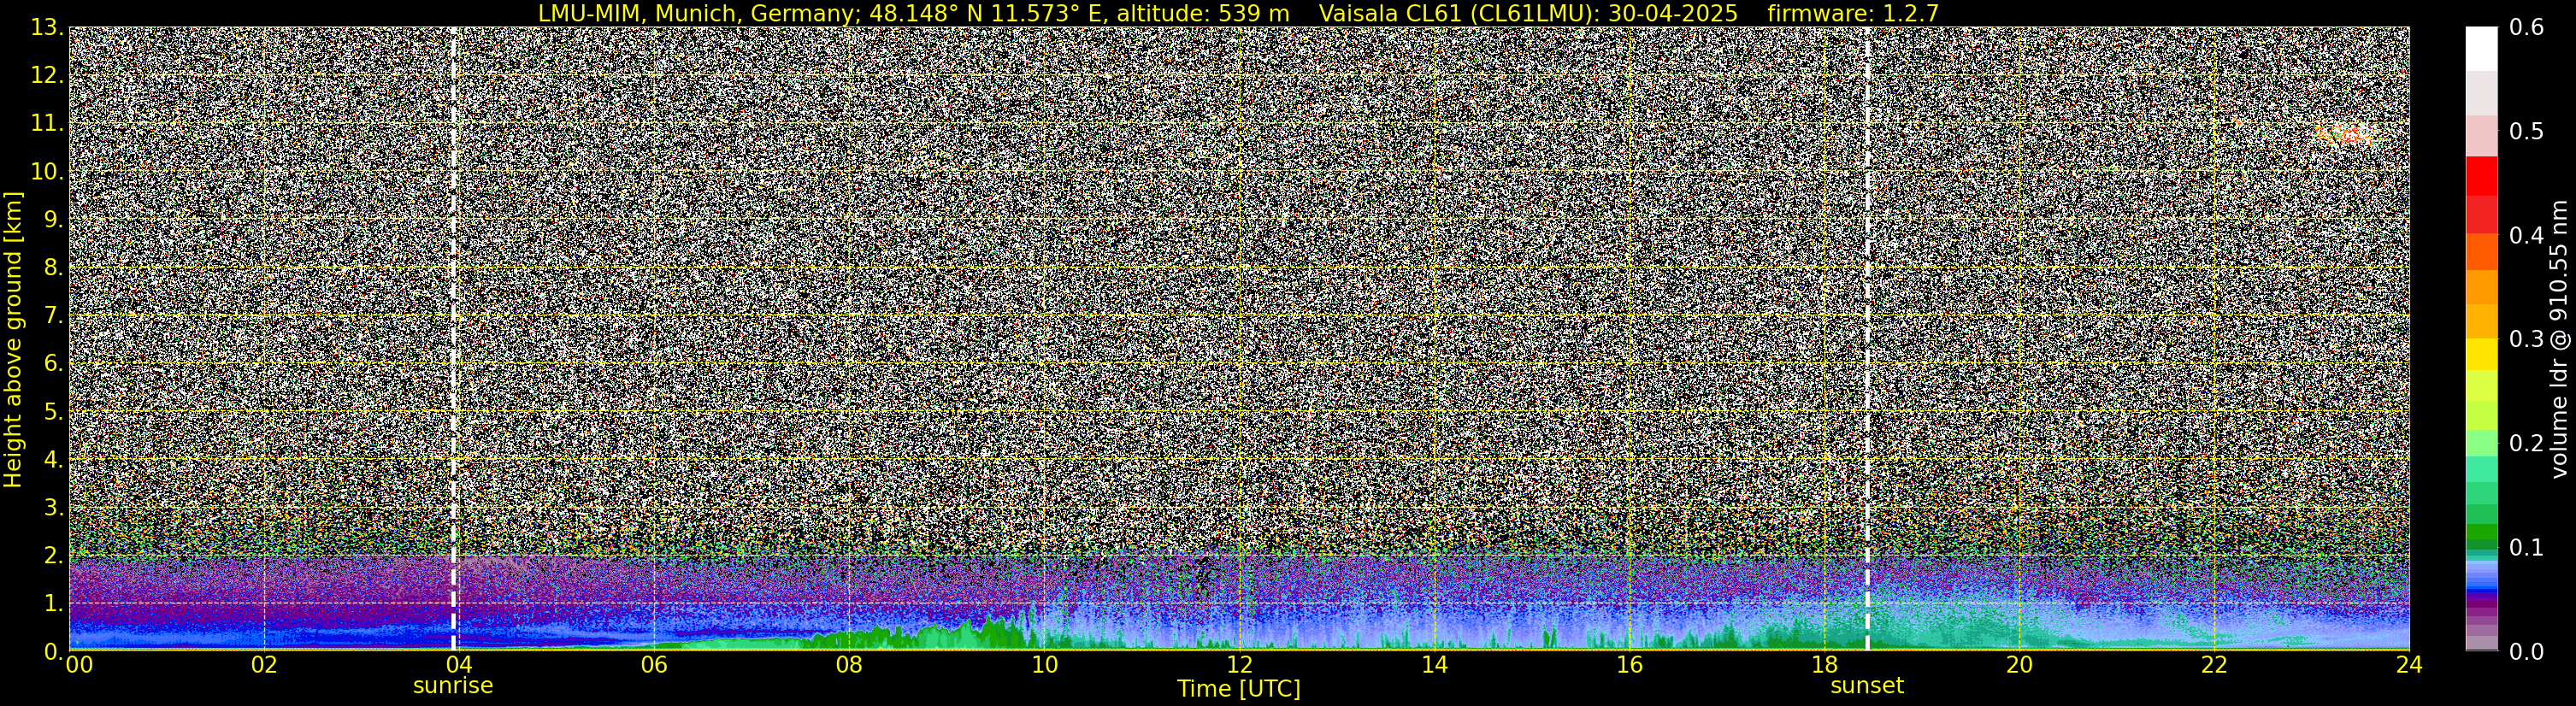2576x706 pixels.
Task: Click the '24' tick on the time axis
Action: [2409, 665]
